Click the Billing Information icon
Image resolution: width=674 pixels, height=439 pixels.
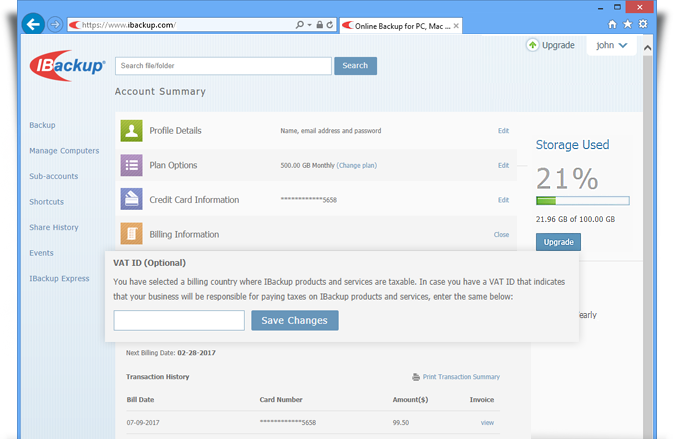(132, 234)
